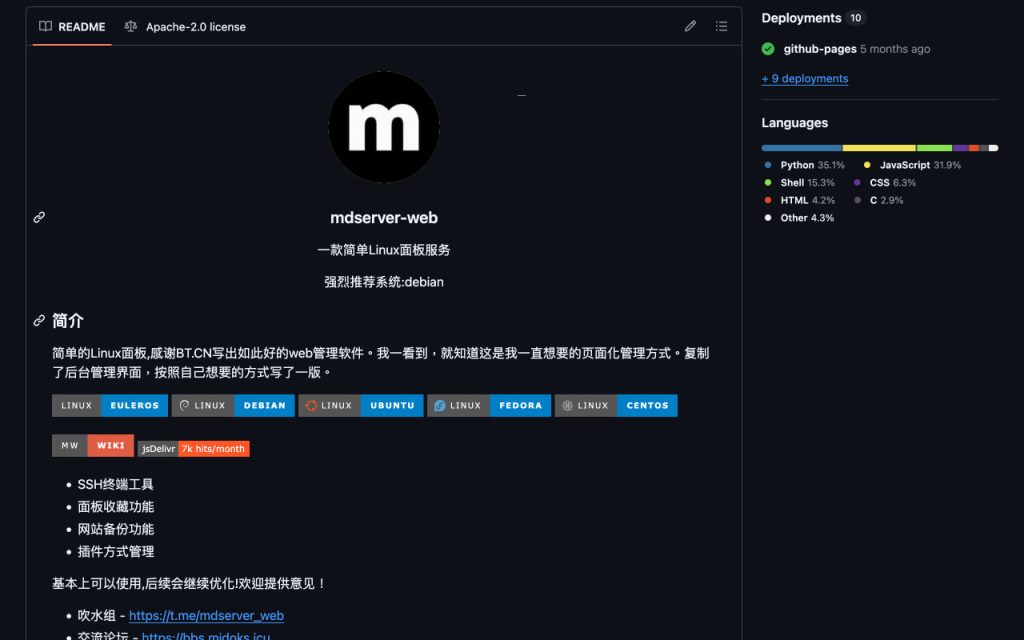Viewport: 1024px width, 640px height.
Task: Click the jsDelivr 7k hits/month badge
Action: (194, 448)
